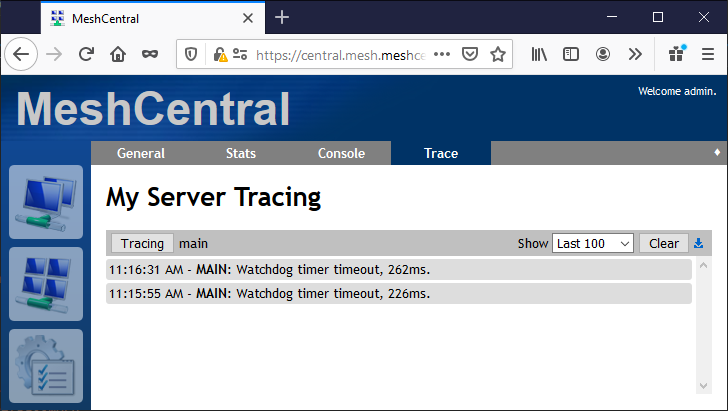Open the Library bookshelf icon
Screen dimensions: 728x411
539,54
